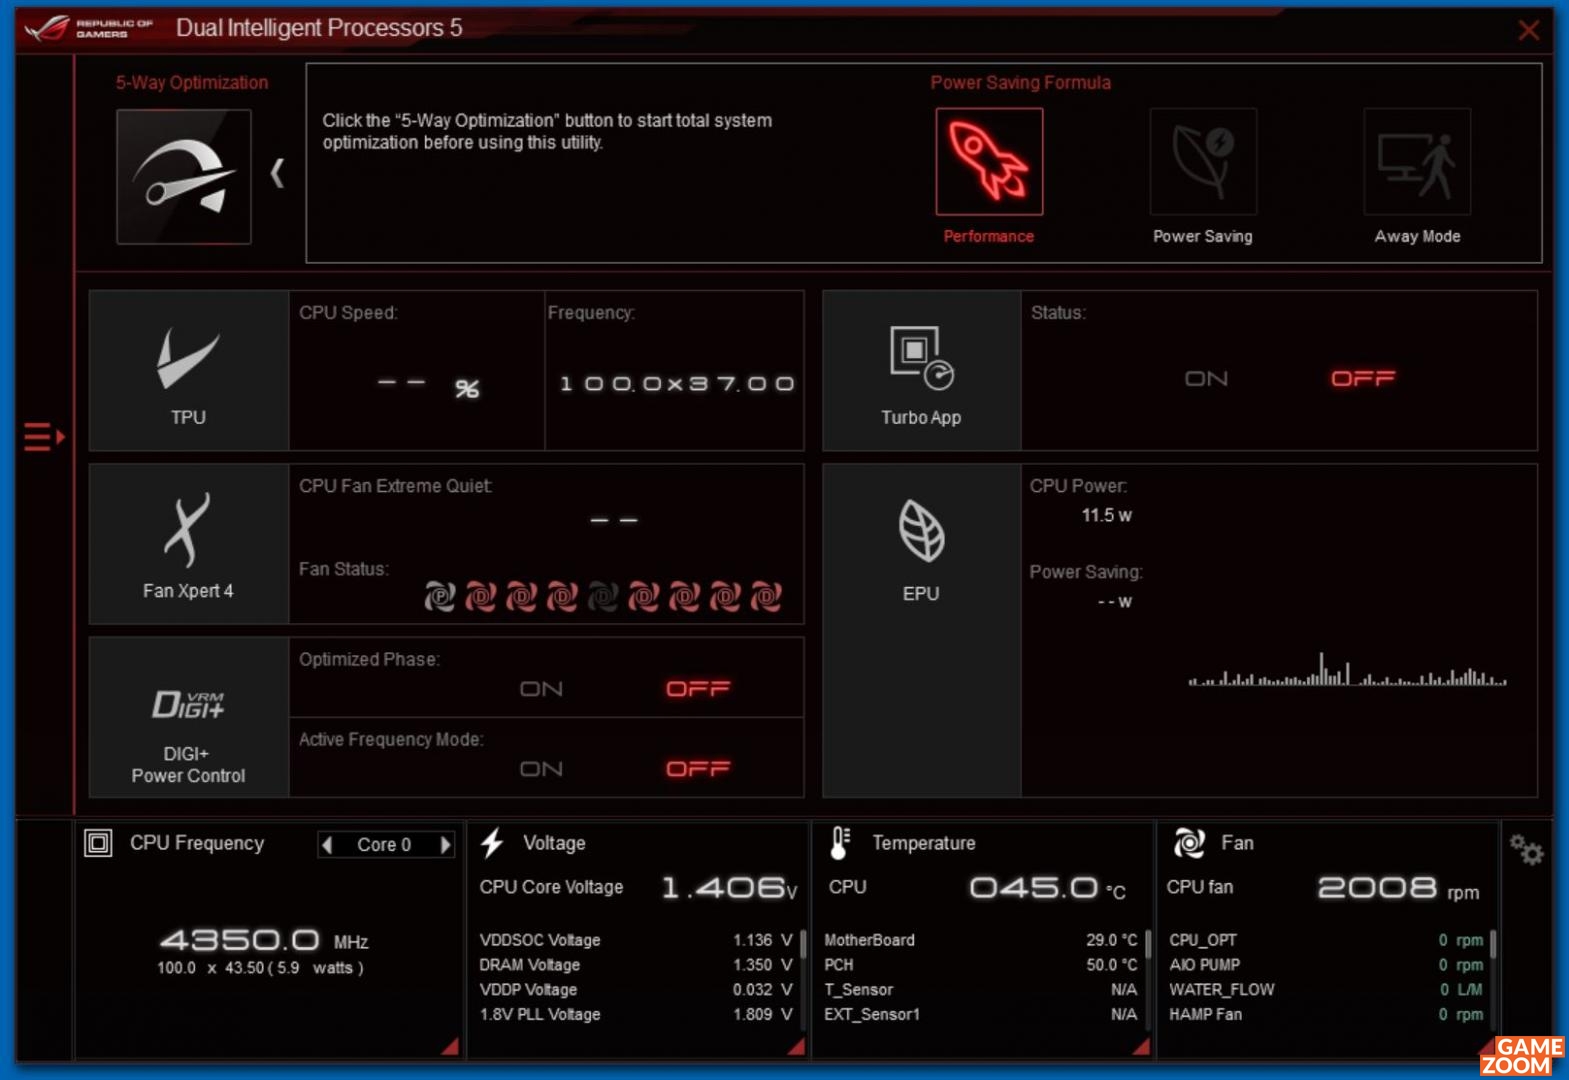Click the Core 0 selector label

click(x=384, y=845)
